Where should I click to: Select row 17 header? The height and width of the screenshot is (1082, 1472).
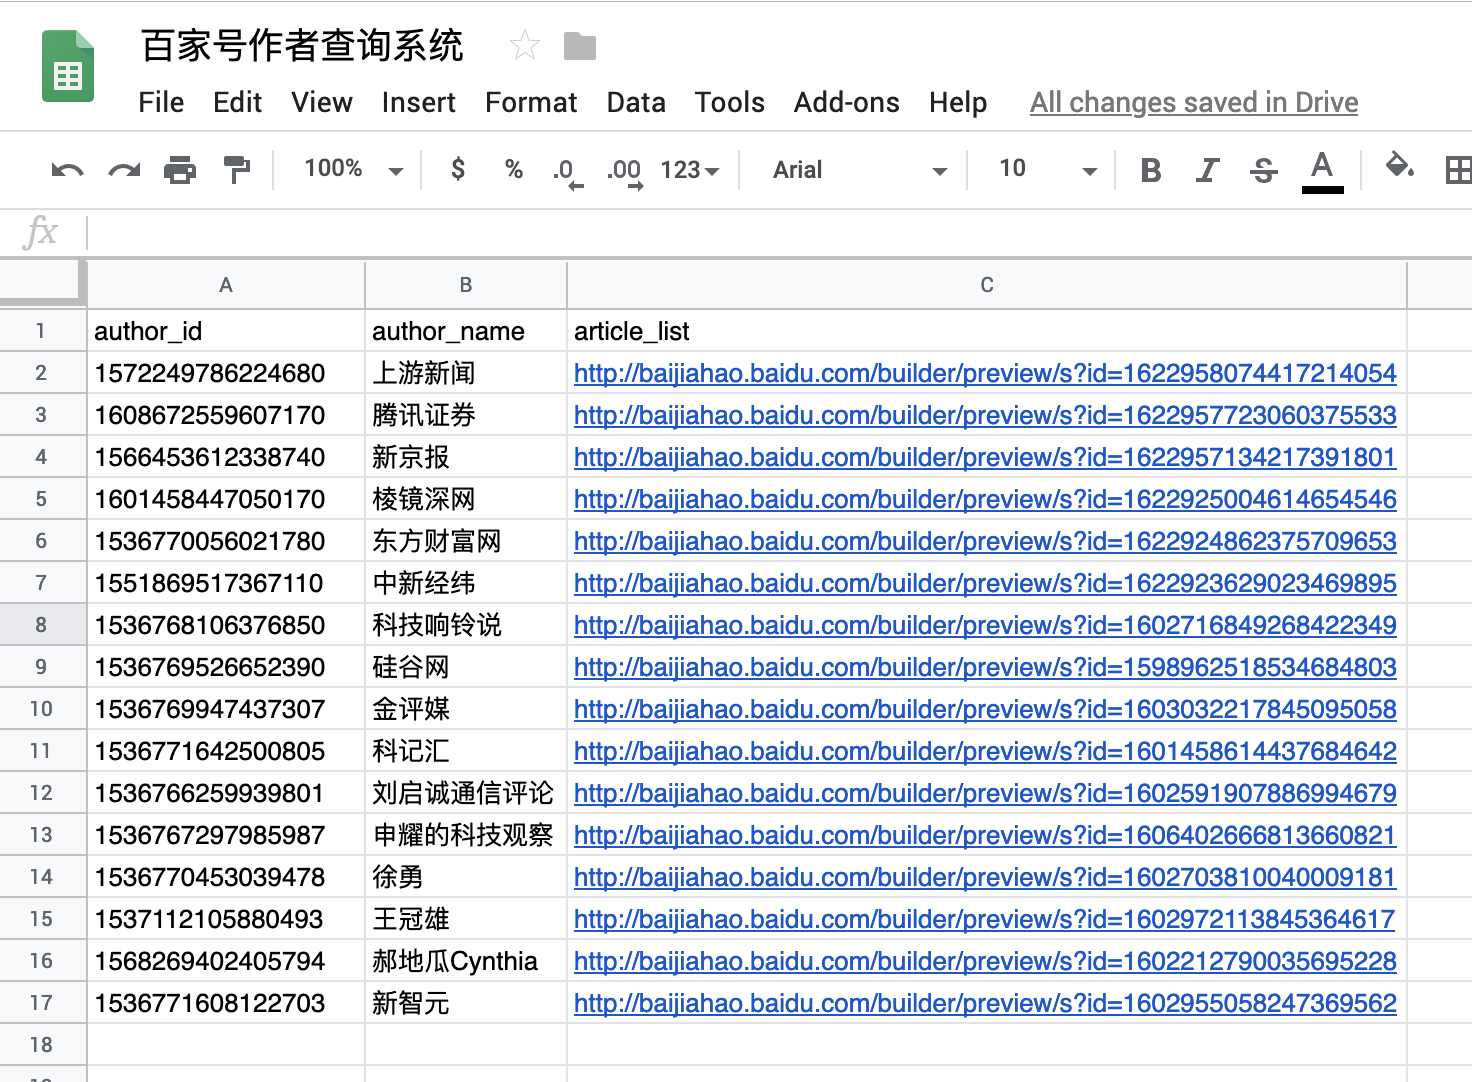pyautogui.click(x=41, y=1003)
